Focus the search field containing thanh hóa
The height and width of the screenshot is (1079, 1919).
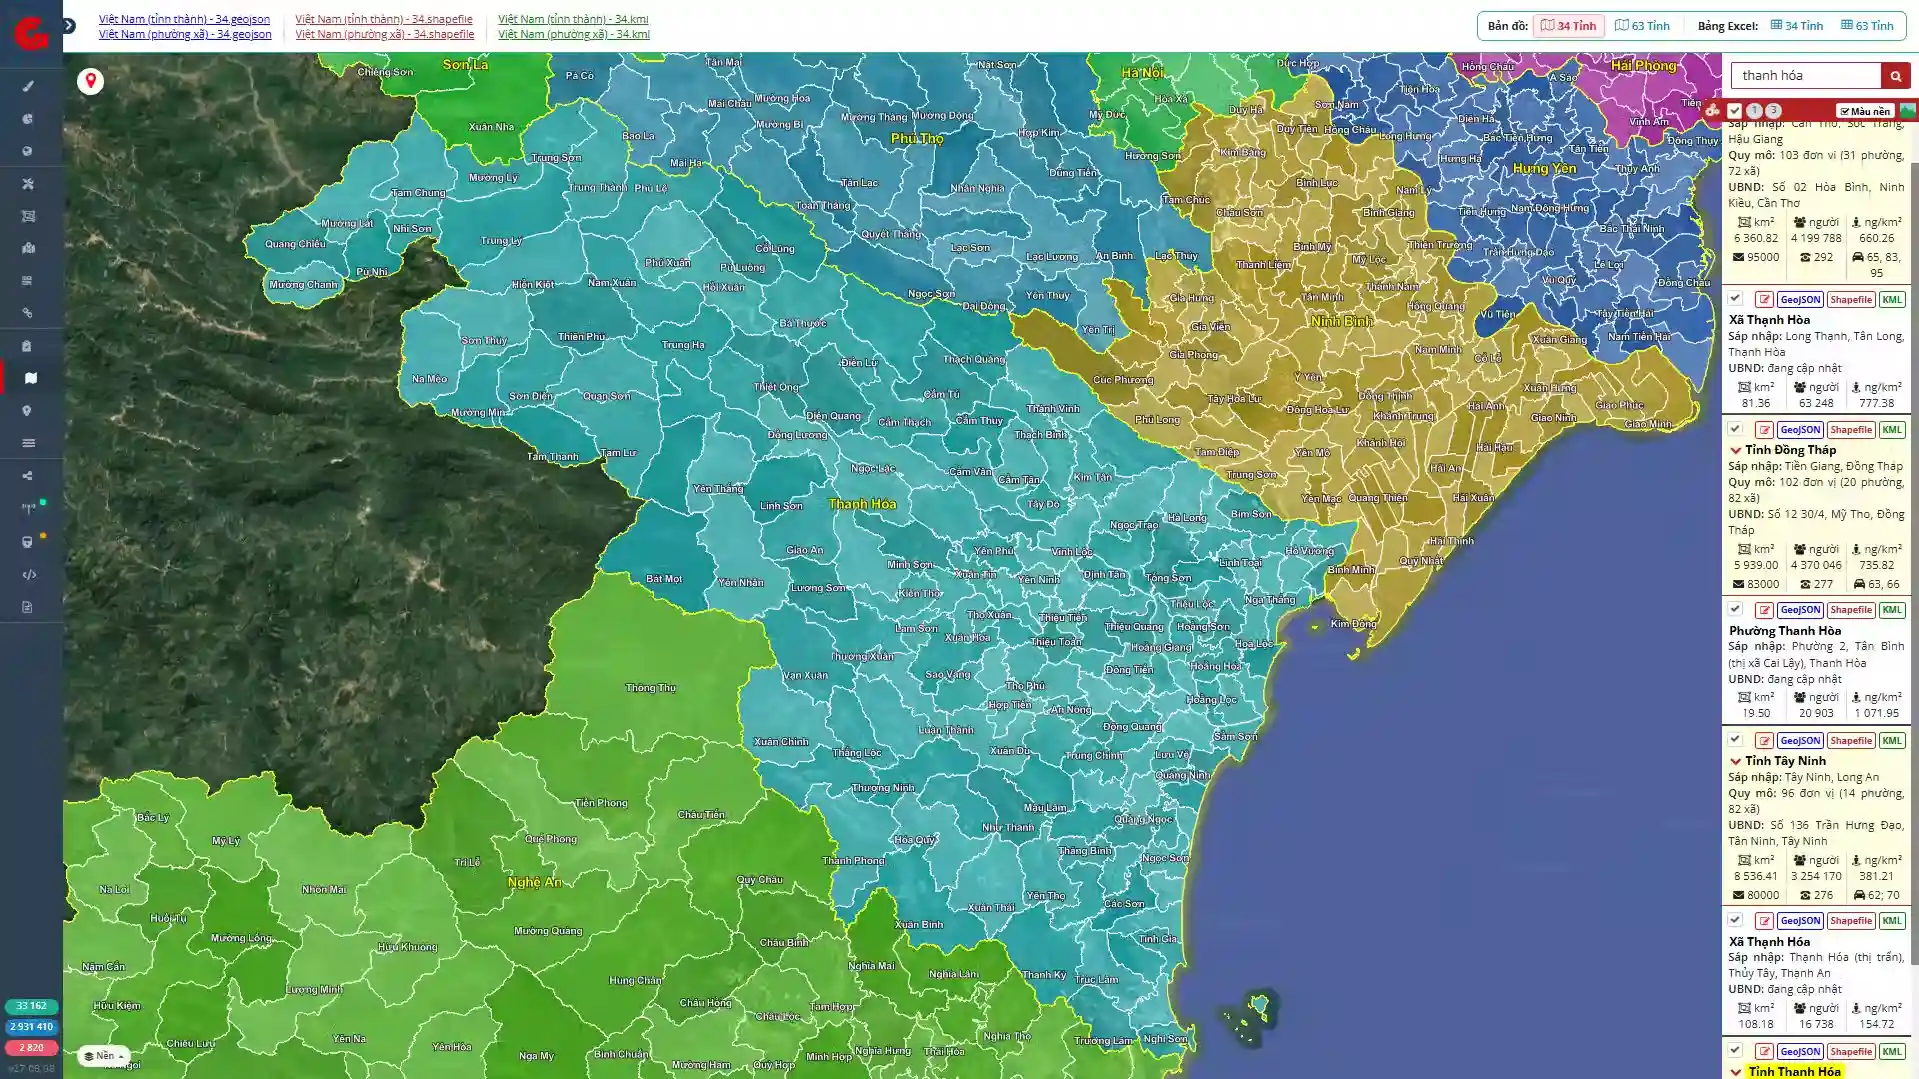[x=1806, y=76]
